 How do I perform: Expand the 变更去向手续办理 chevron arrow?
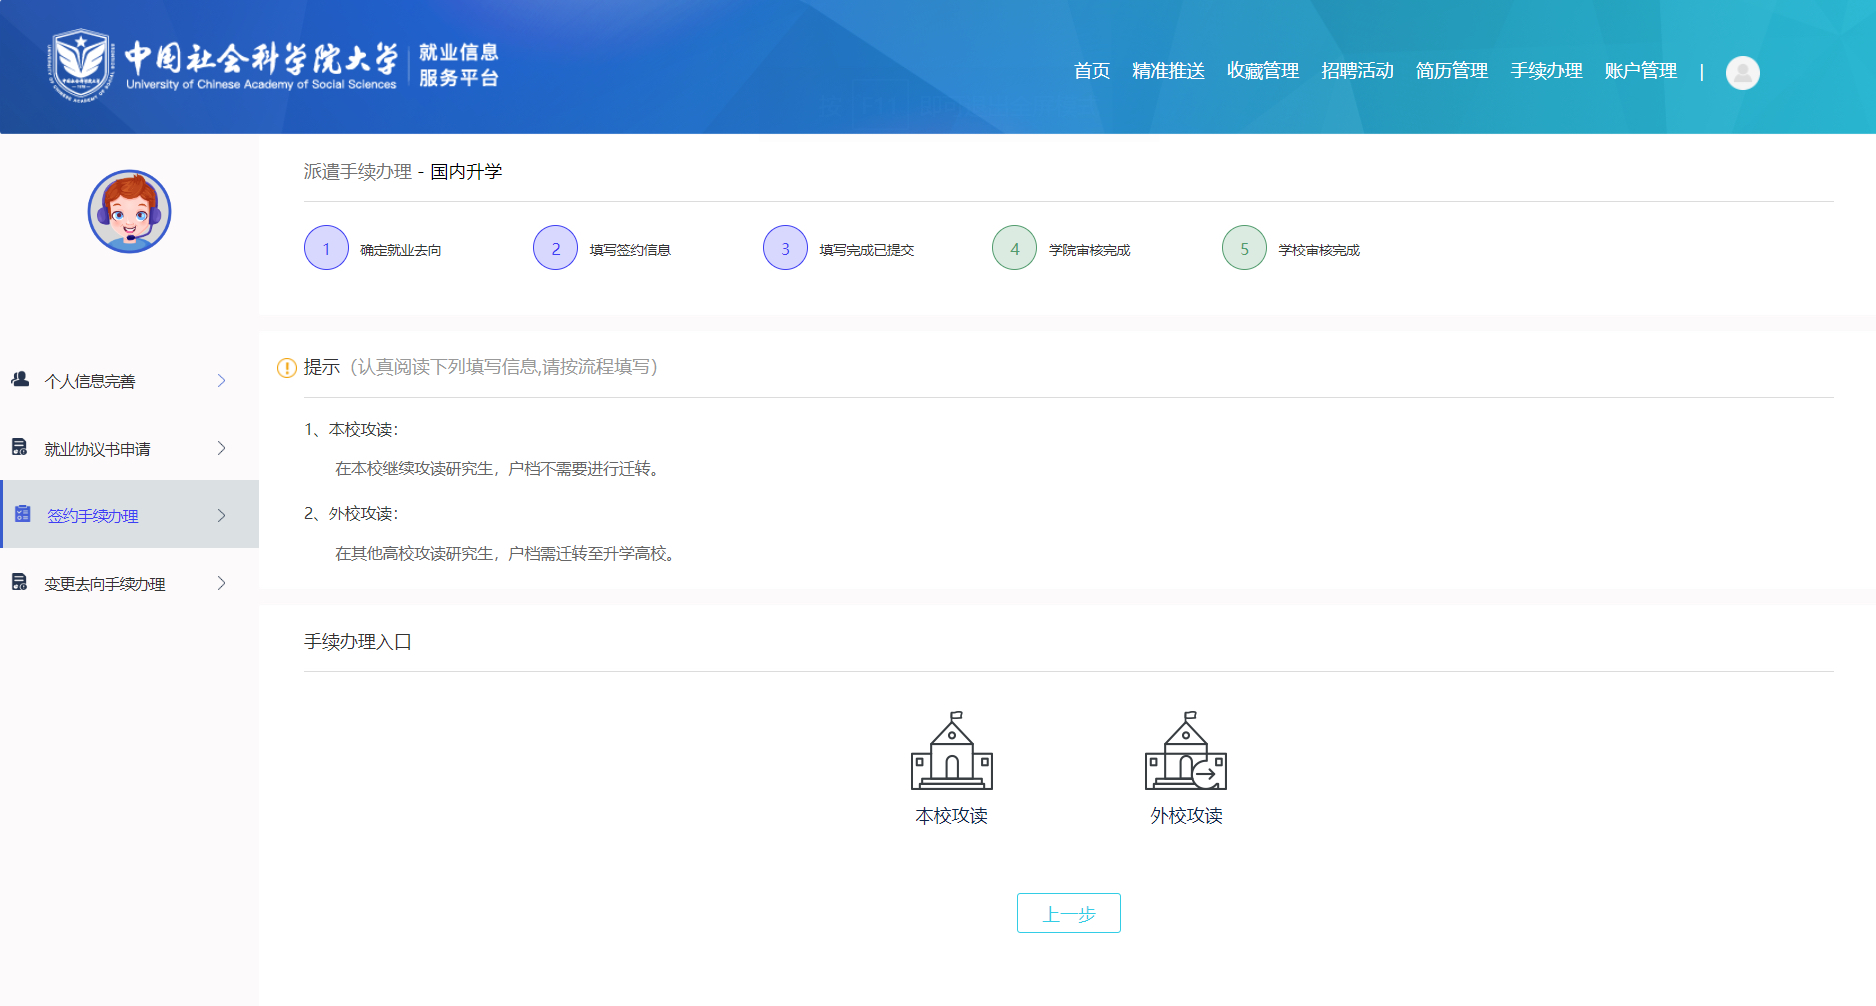coord(221,583)
